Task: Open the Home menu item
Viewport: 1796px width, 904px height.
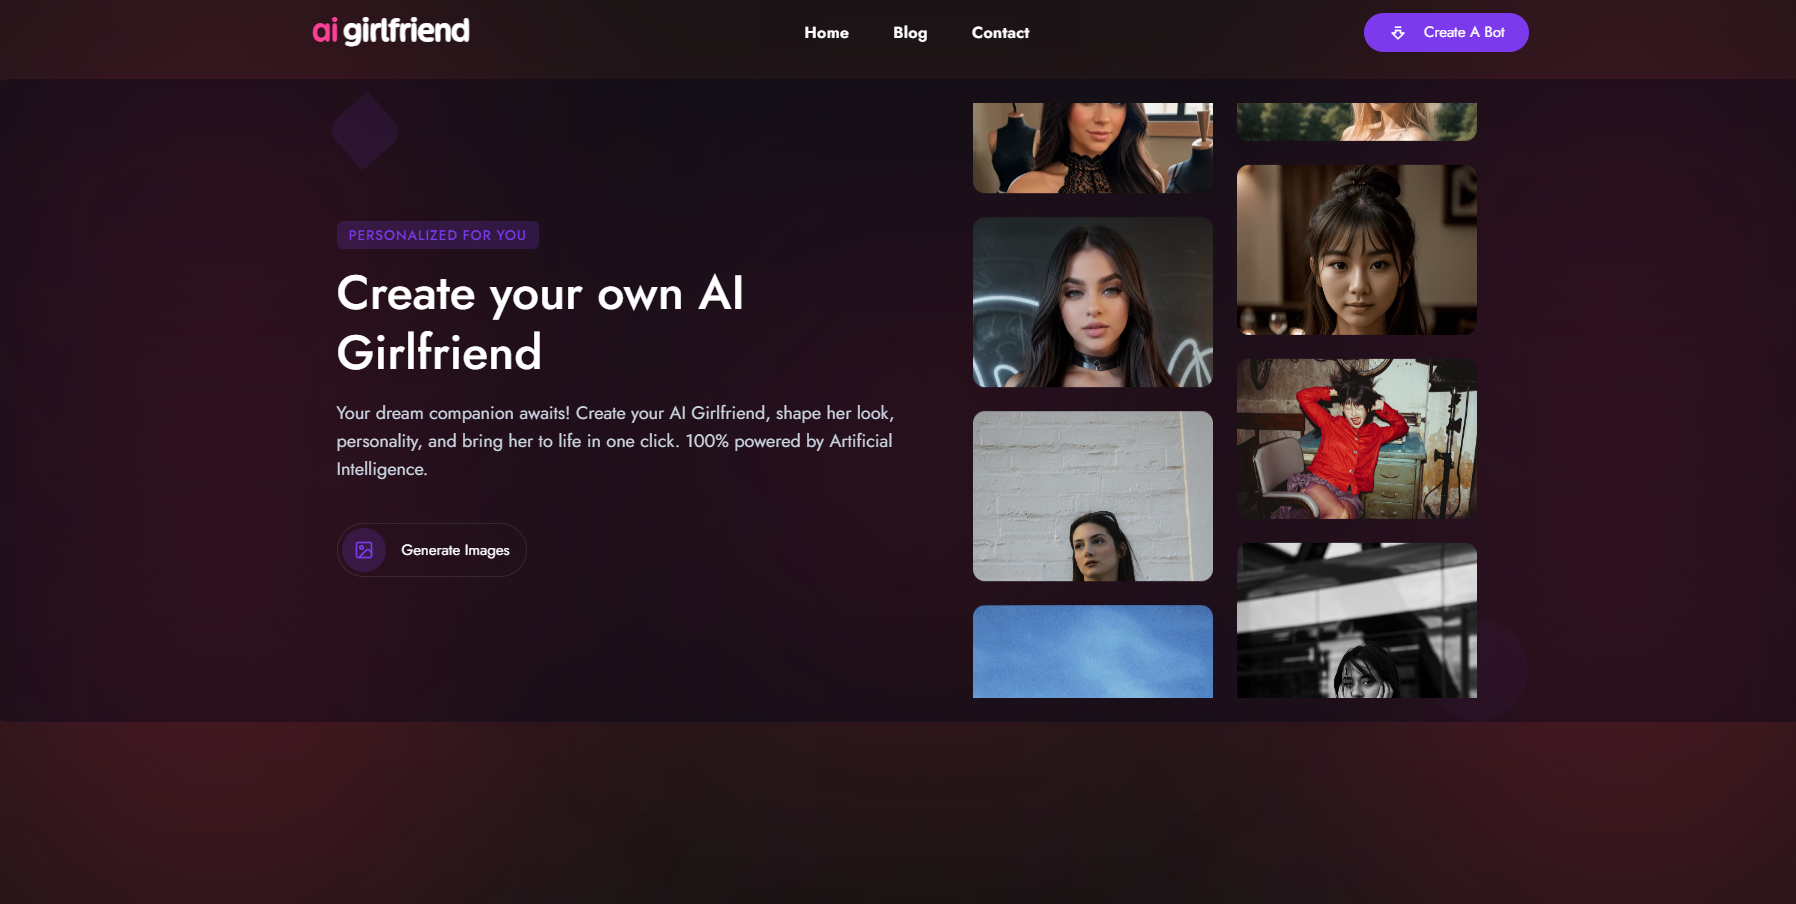Action: [826, 33]
